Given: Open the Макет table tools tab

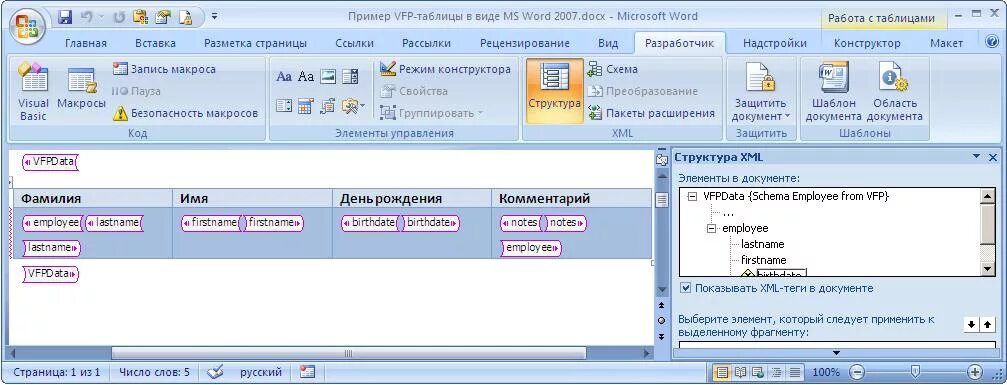Looking at the screenshot, I should click(x=947, y=44).
